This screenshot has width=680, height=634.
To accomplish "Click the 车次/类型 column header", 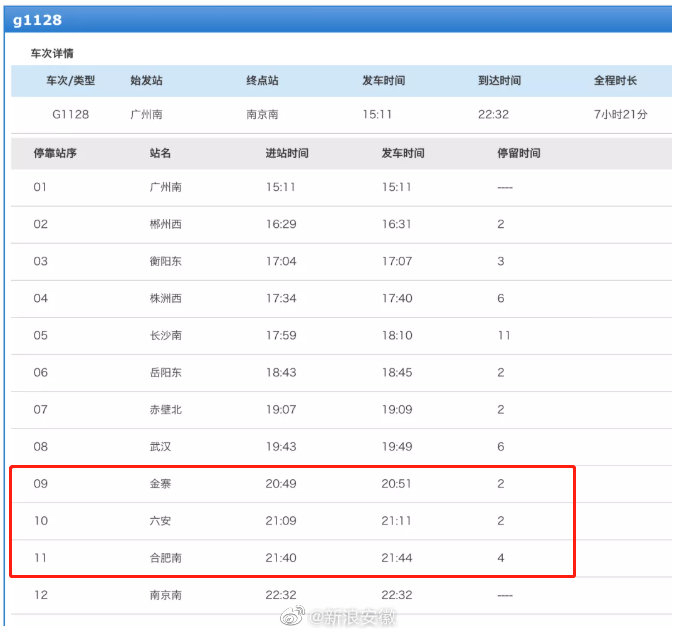I will tap(70, 81).
